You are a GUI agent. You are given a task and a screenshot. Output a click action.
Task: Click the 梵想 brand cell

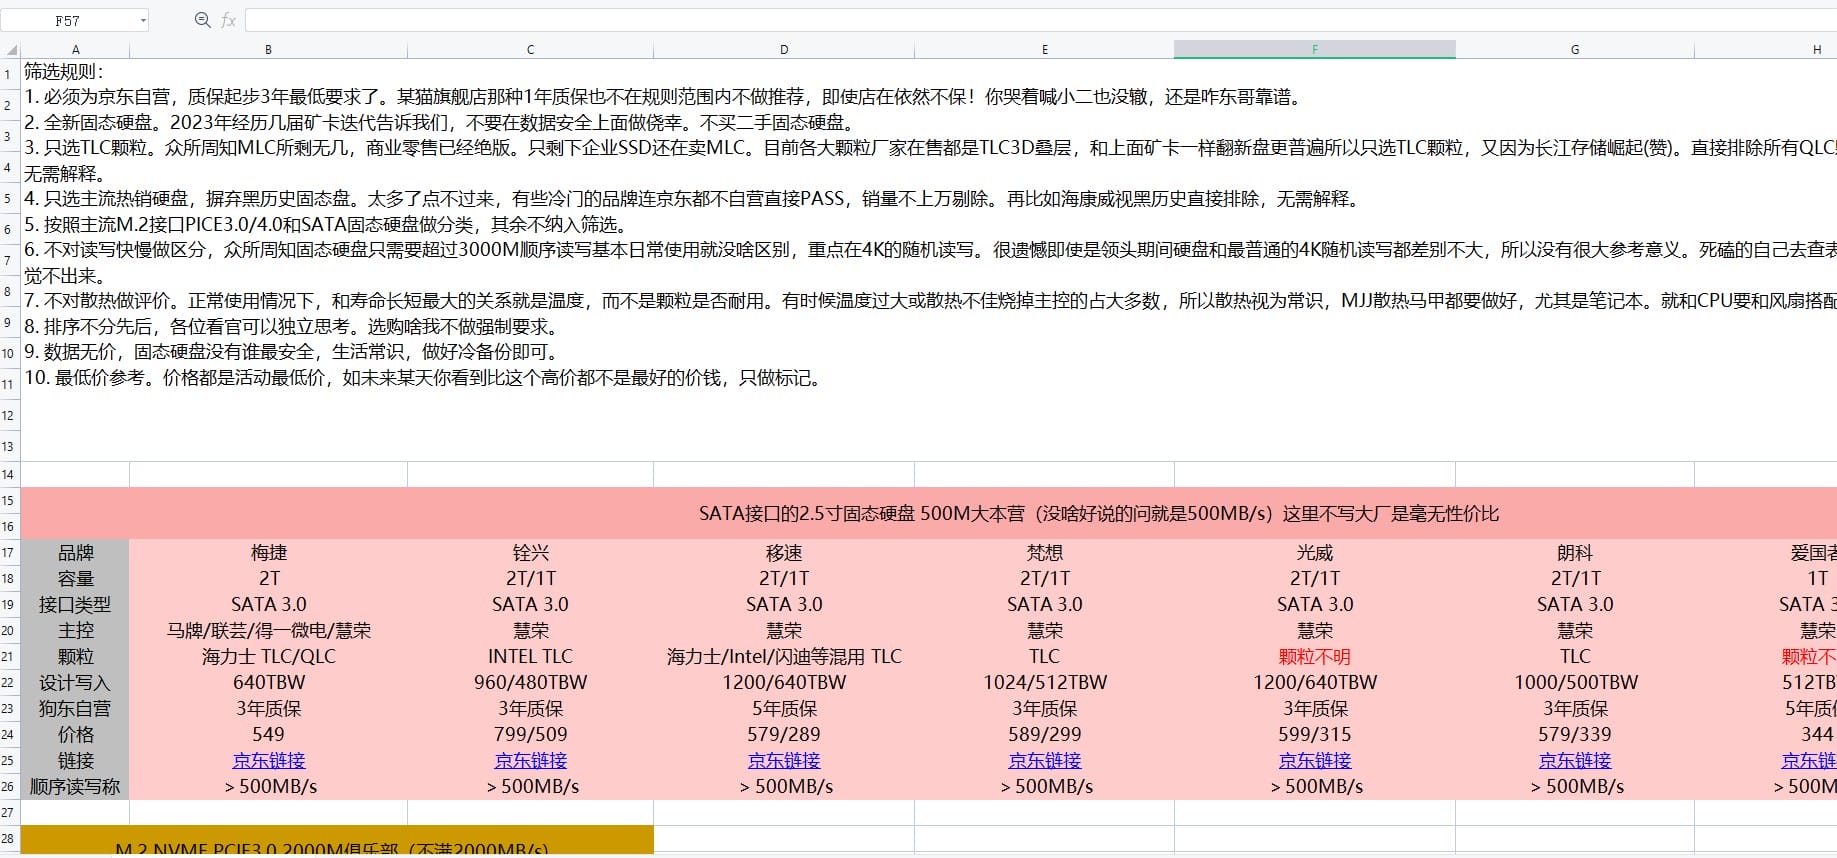(x=1044, y=552)
